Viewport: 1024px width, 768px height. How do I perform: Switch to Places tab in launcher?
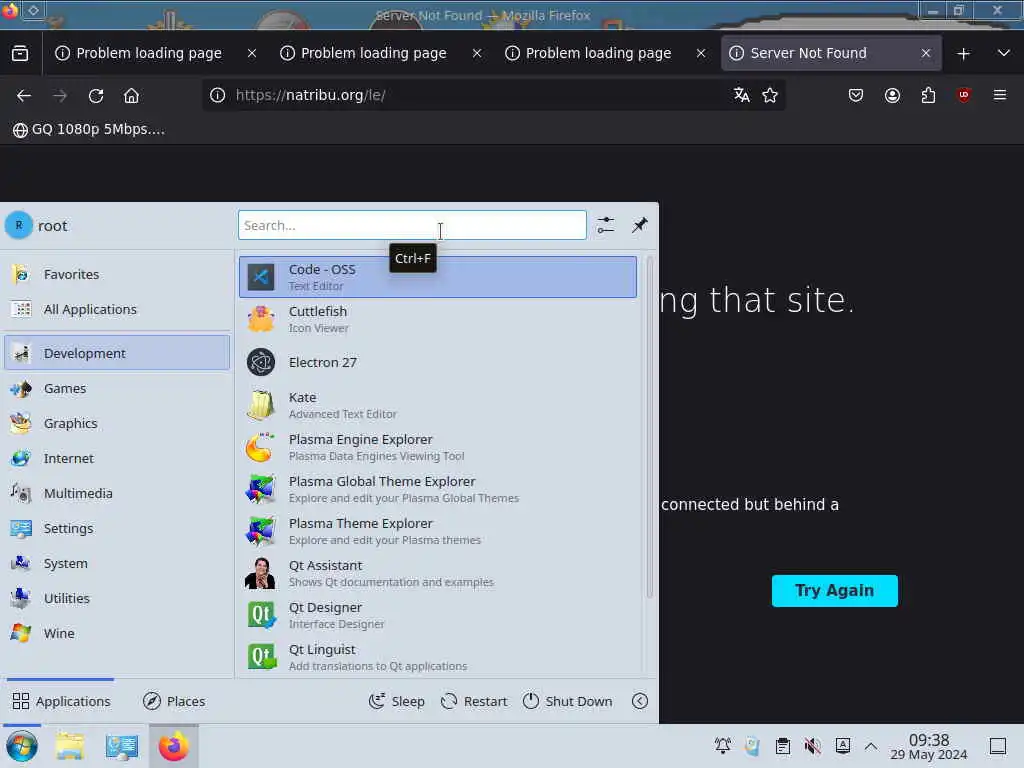[174, 701]
